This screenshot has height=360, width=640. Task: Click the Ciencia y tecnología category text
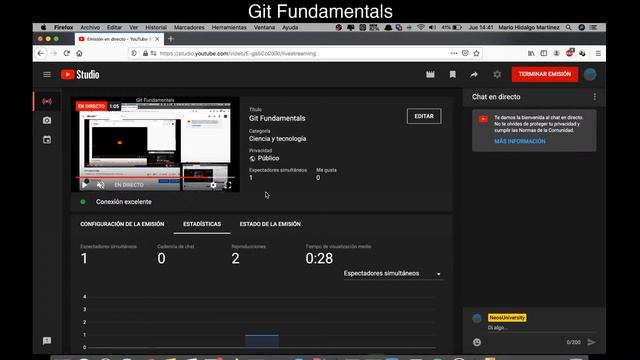coord(278,139)
